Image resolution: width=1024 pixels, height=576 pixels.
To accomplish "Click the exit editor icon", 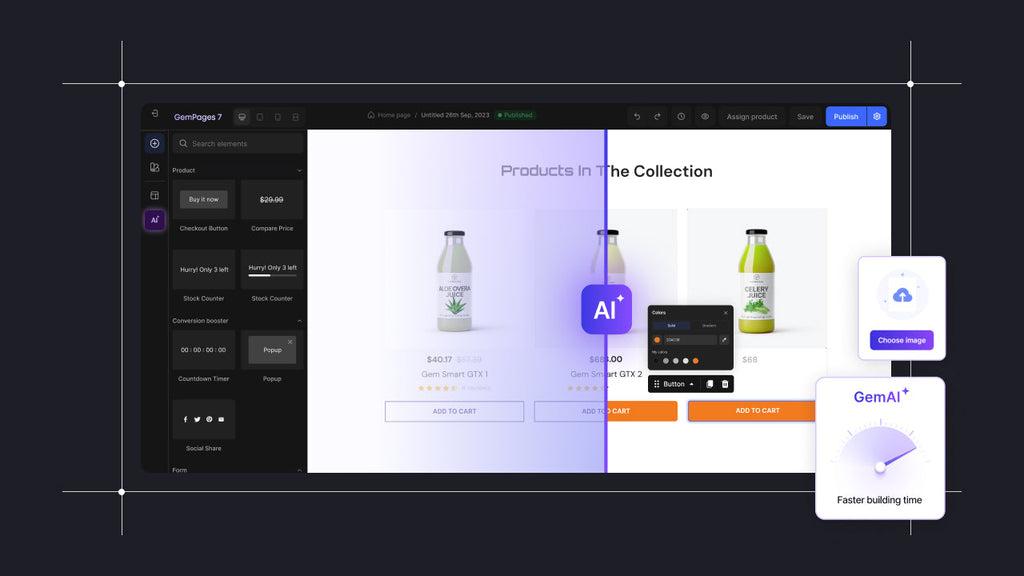I will click(x=154, y=115).
